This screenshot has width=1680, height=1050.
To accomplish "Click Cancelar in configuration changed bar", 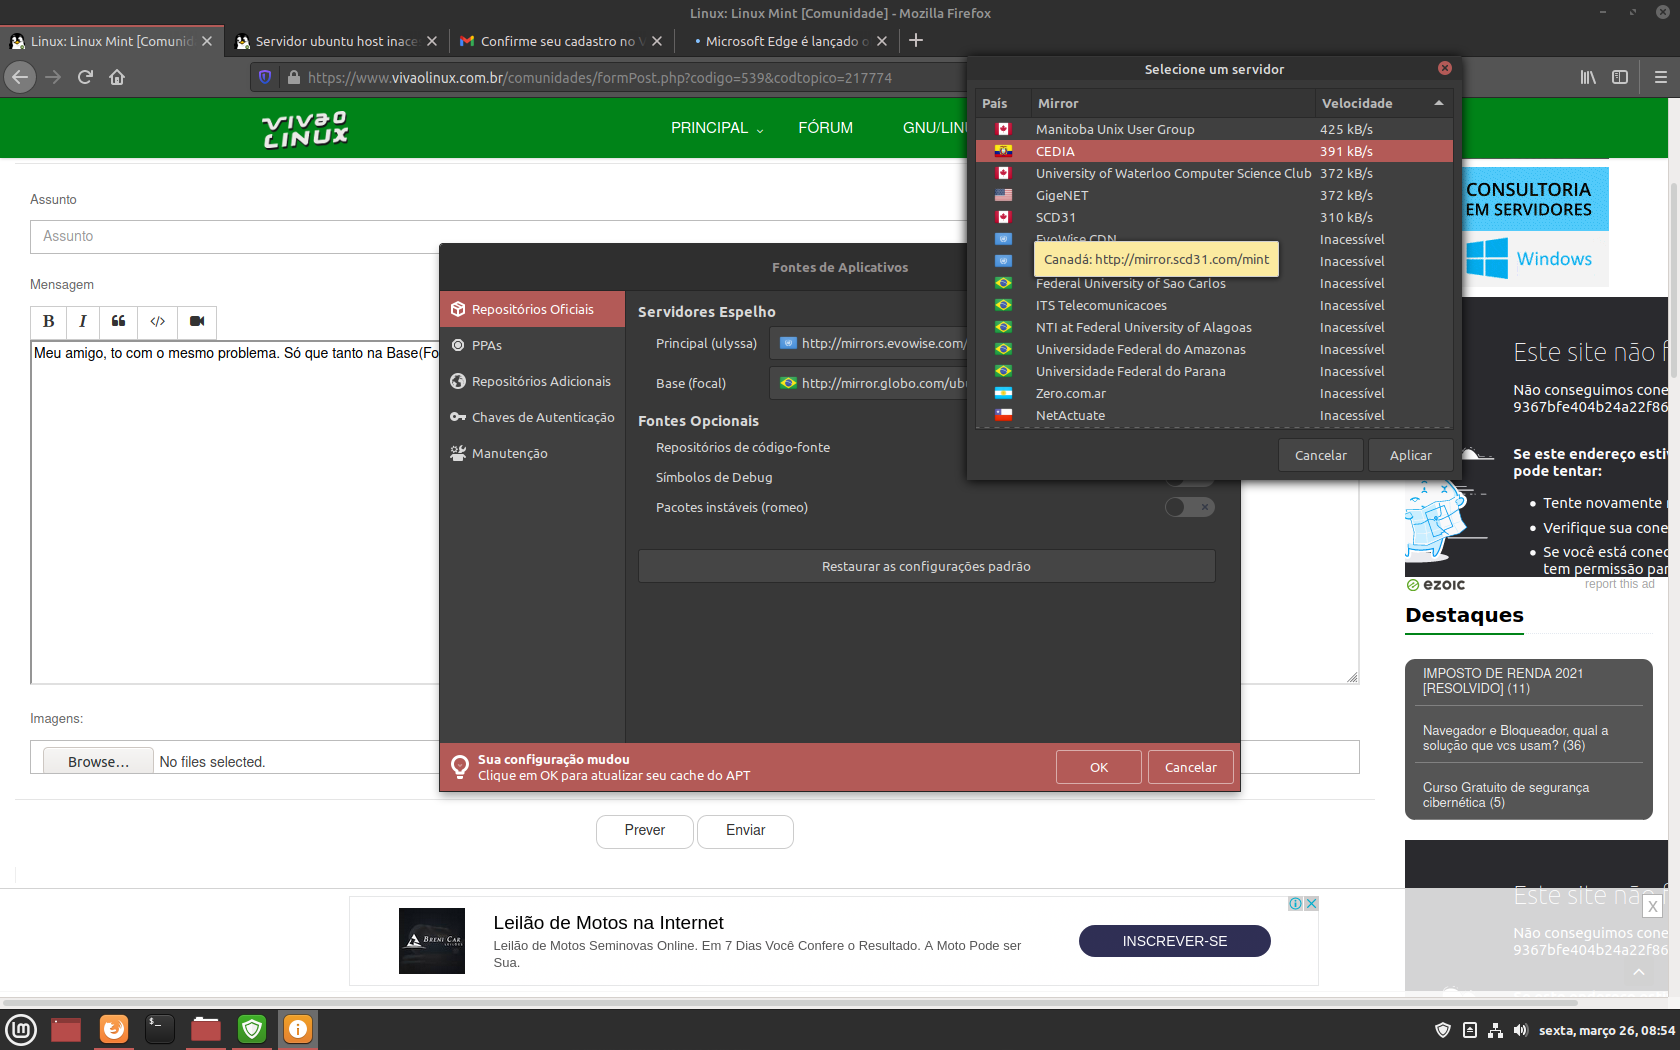I will point(1190,767).
